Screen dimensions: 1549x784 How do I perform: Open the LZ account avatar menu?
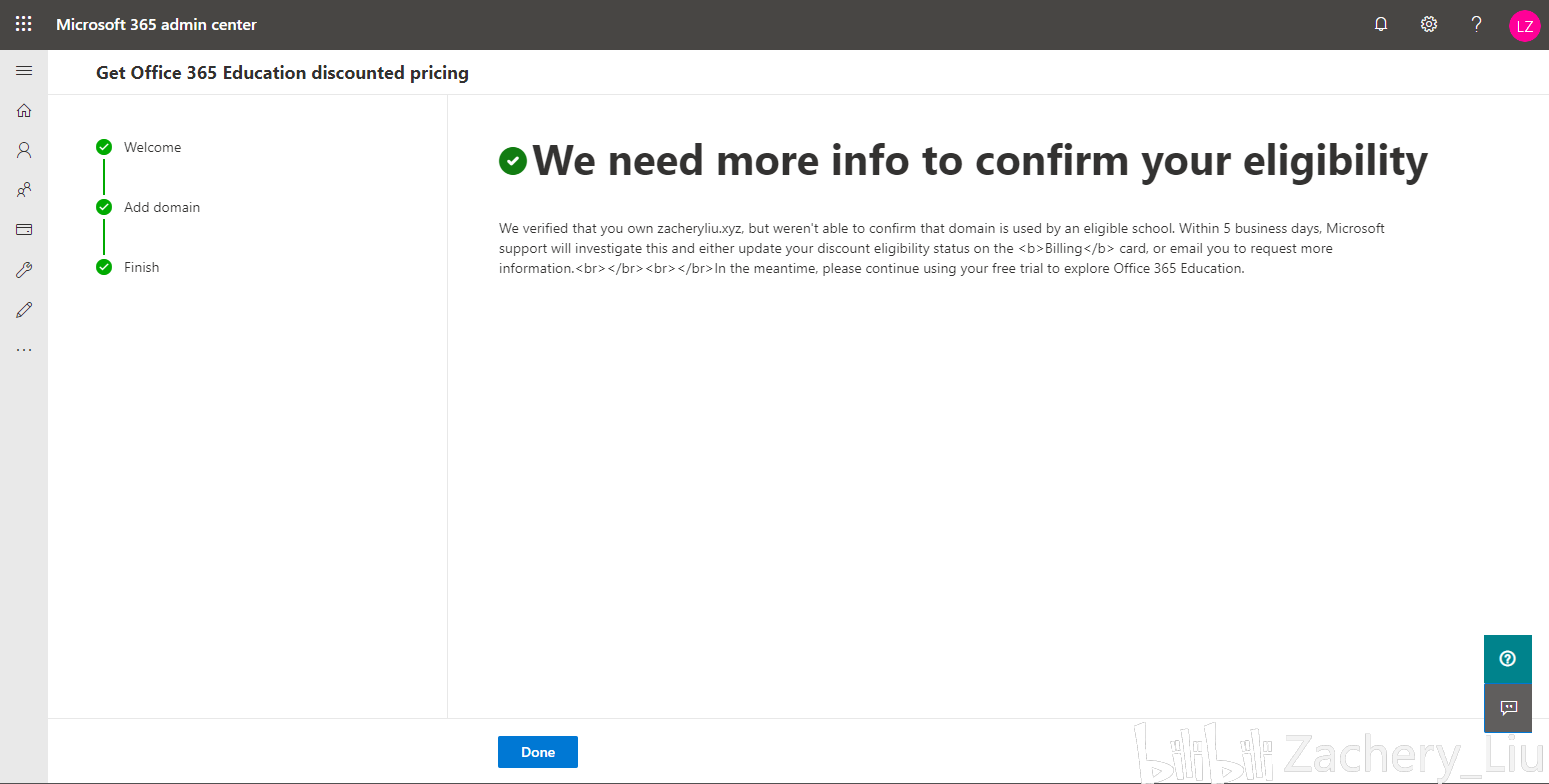[x=1524, y=26]
